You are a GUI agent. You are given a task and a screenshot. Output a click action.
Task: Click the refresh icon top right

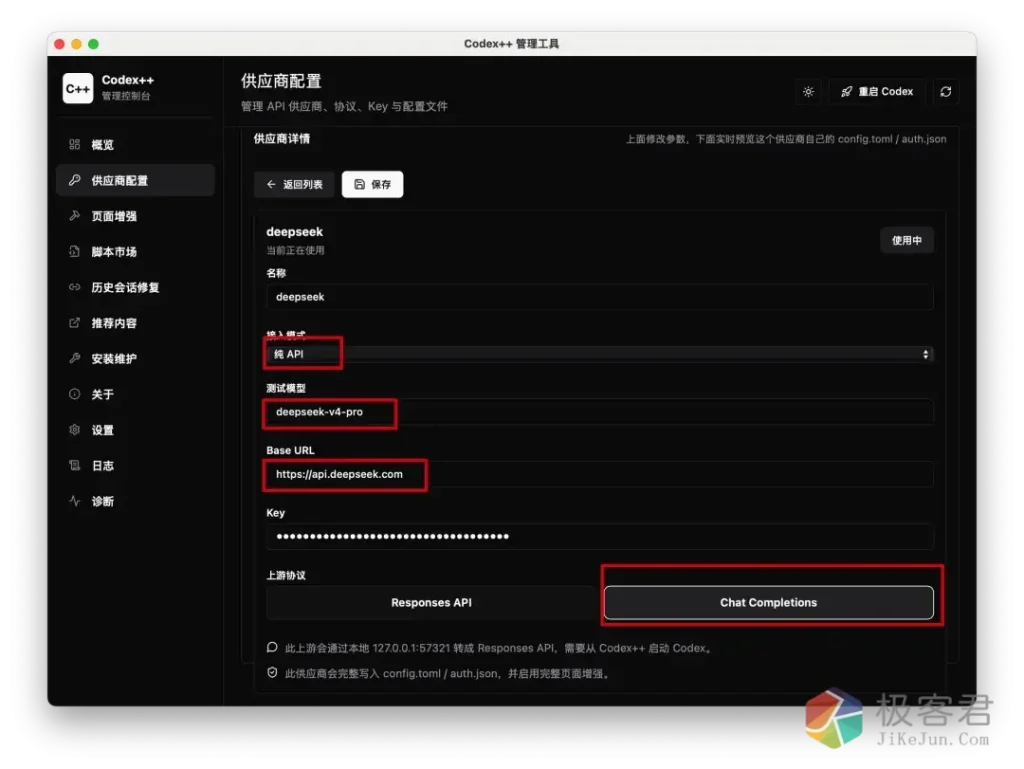[x=946, y=91]
